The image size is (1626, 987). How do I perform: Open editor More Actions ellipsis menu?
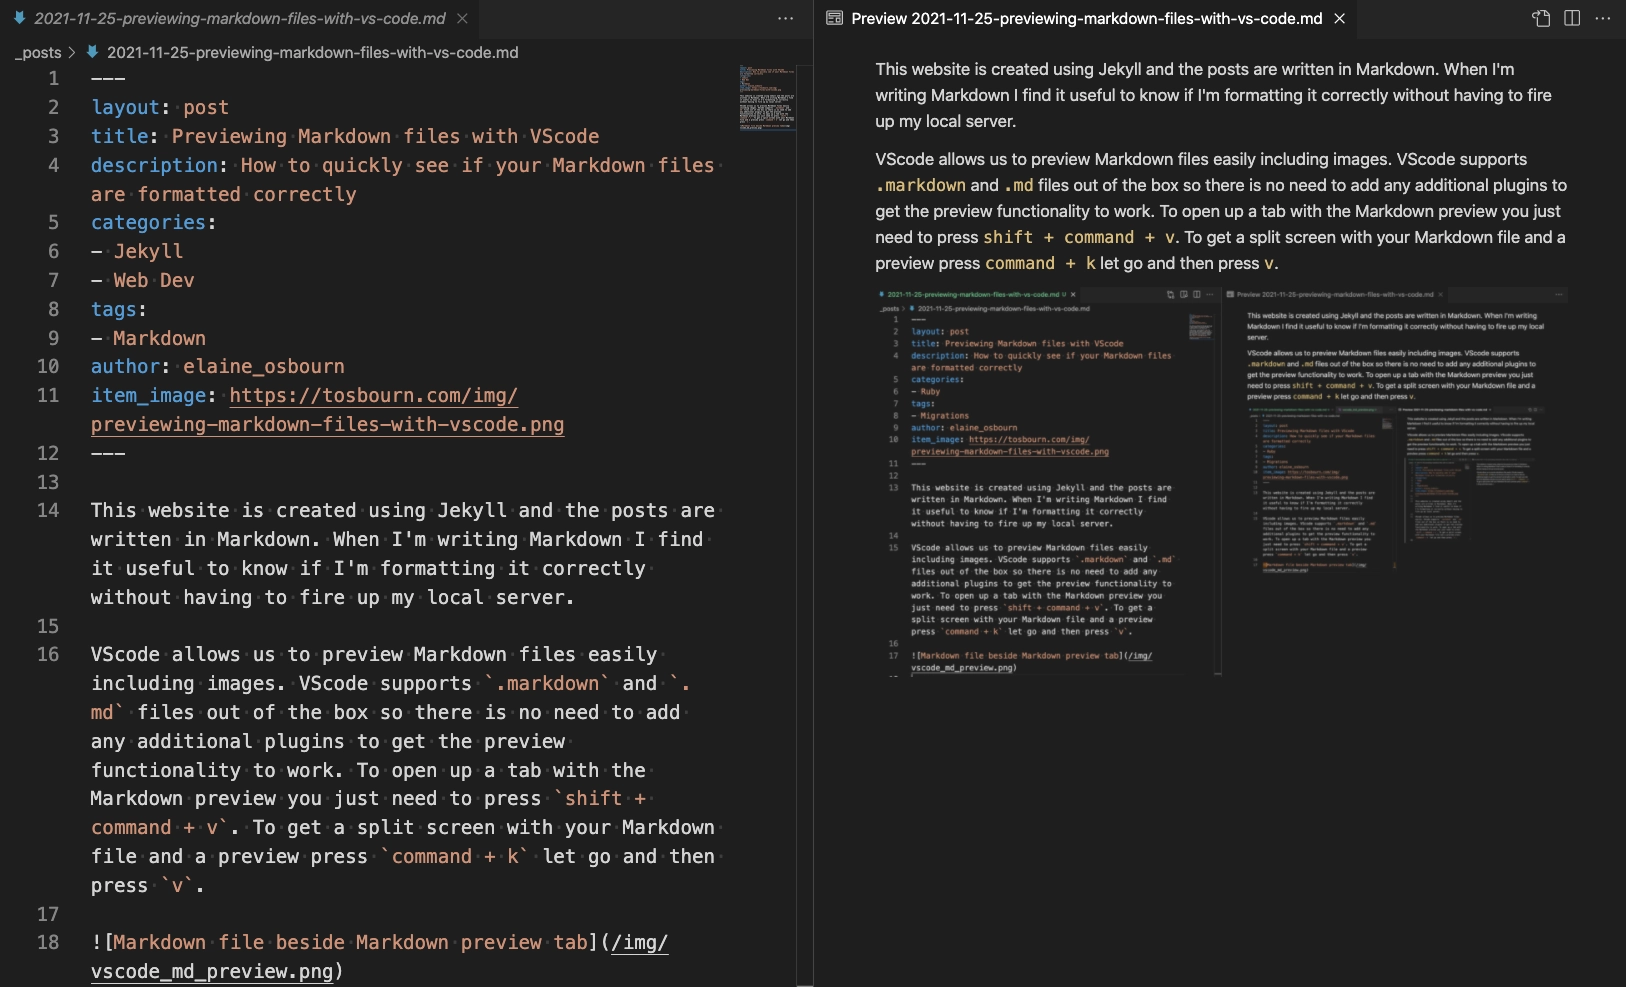tap(786, 19)
